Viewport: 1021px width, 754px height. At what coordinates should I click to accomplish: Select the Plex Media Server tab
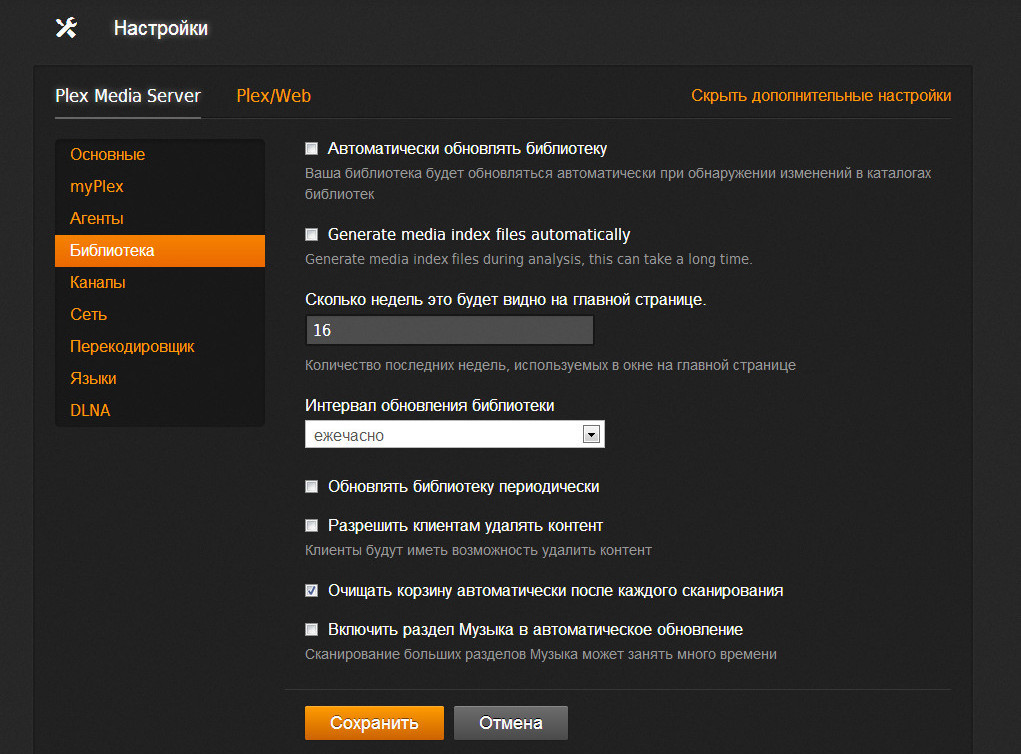128,96
